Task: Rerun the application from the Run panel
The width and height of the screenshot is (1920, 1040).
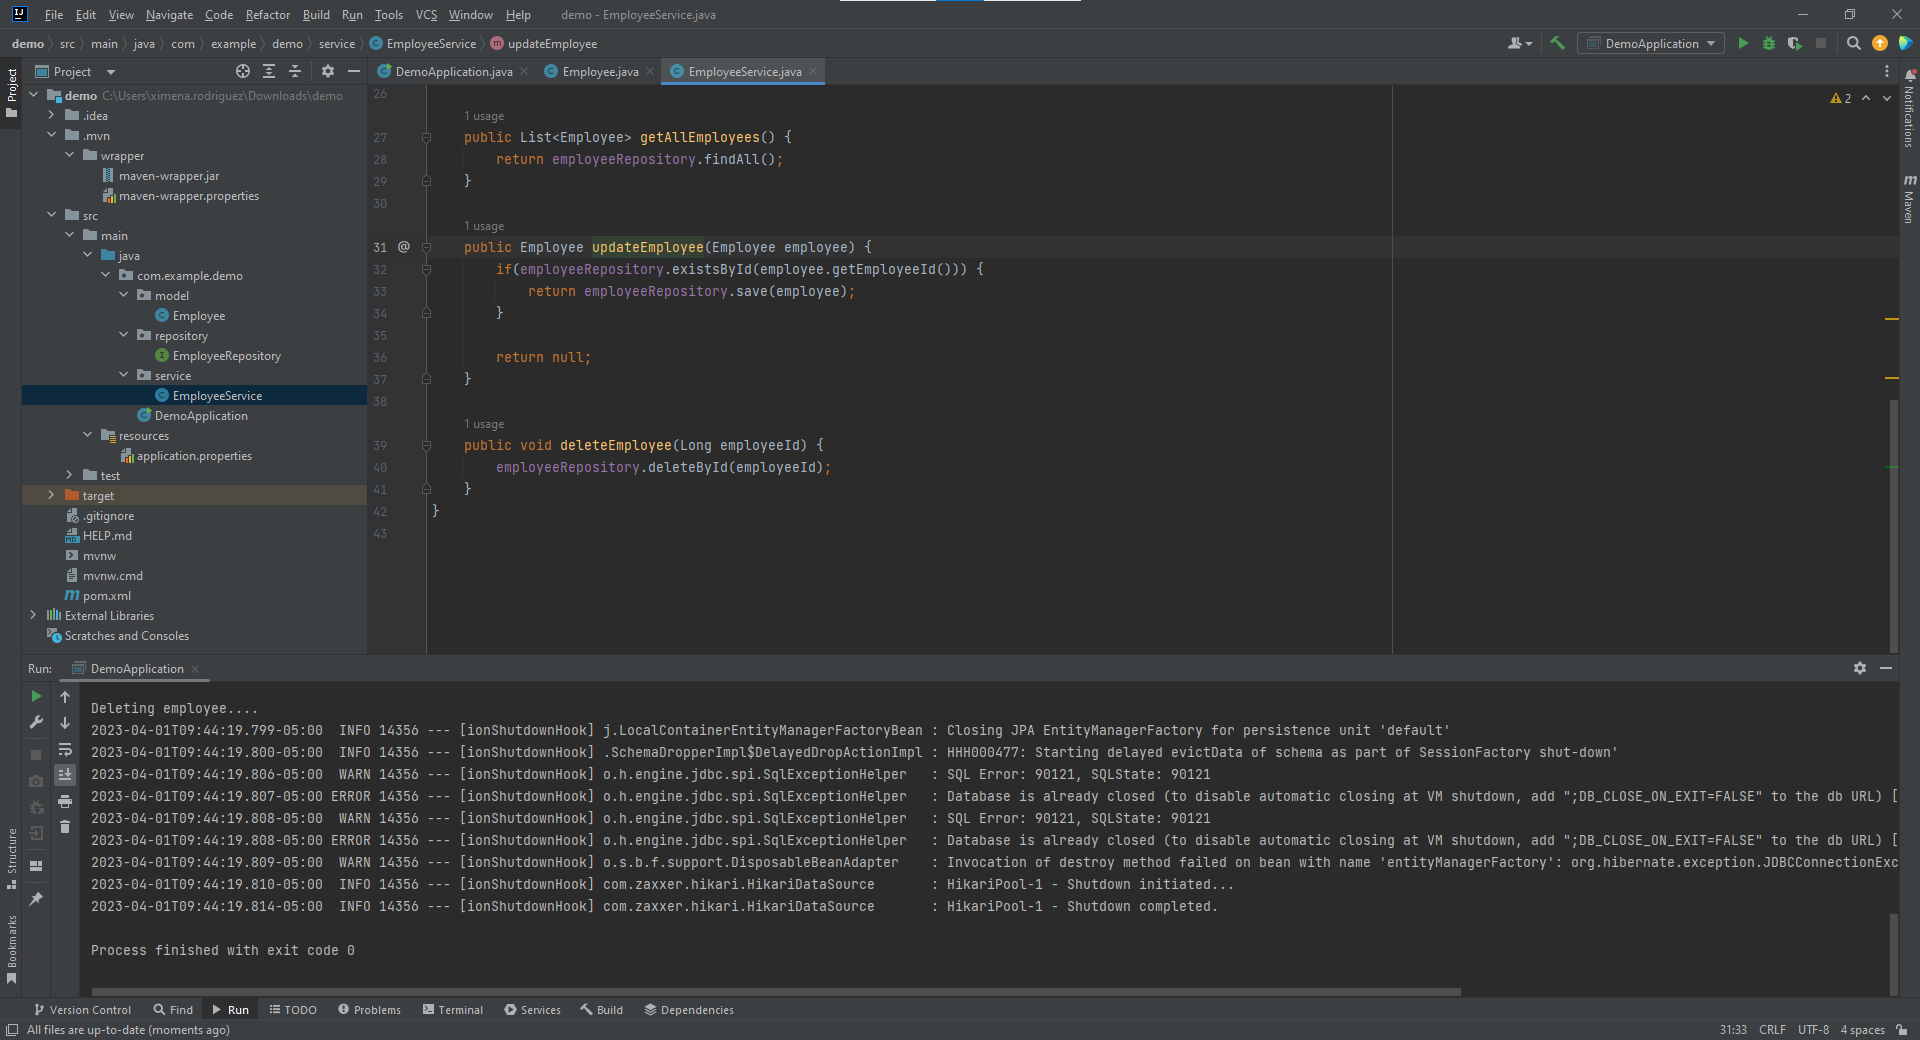Action: click(x=36, y=697)
